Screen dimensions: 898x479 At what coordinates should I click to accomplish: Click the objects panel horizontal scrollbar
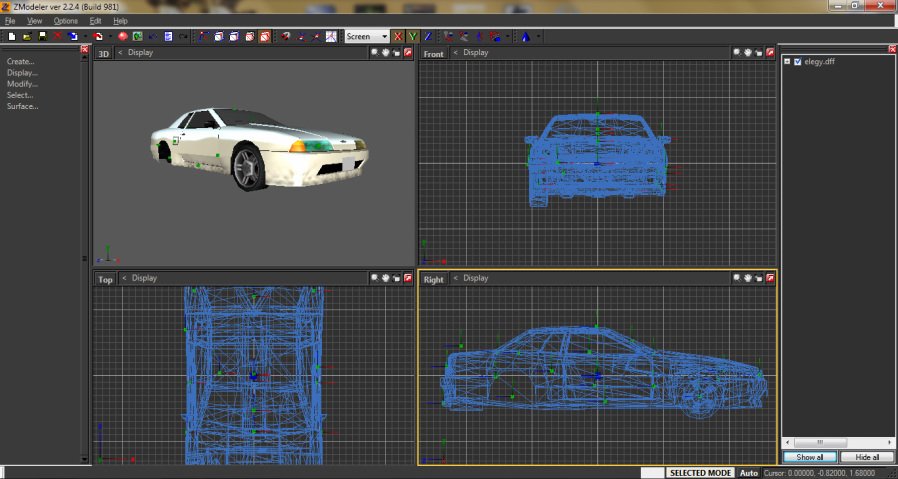(820, 442)
